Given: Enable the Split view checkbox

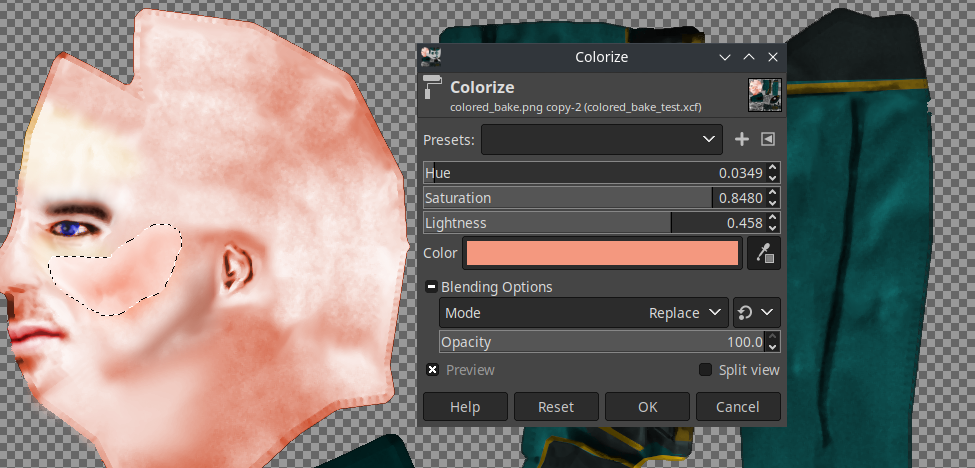Looking at the screenshot, I should (x=705, y=370).
